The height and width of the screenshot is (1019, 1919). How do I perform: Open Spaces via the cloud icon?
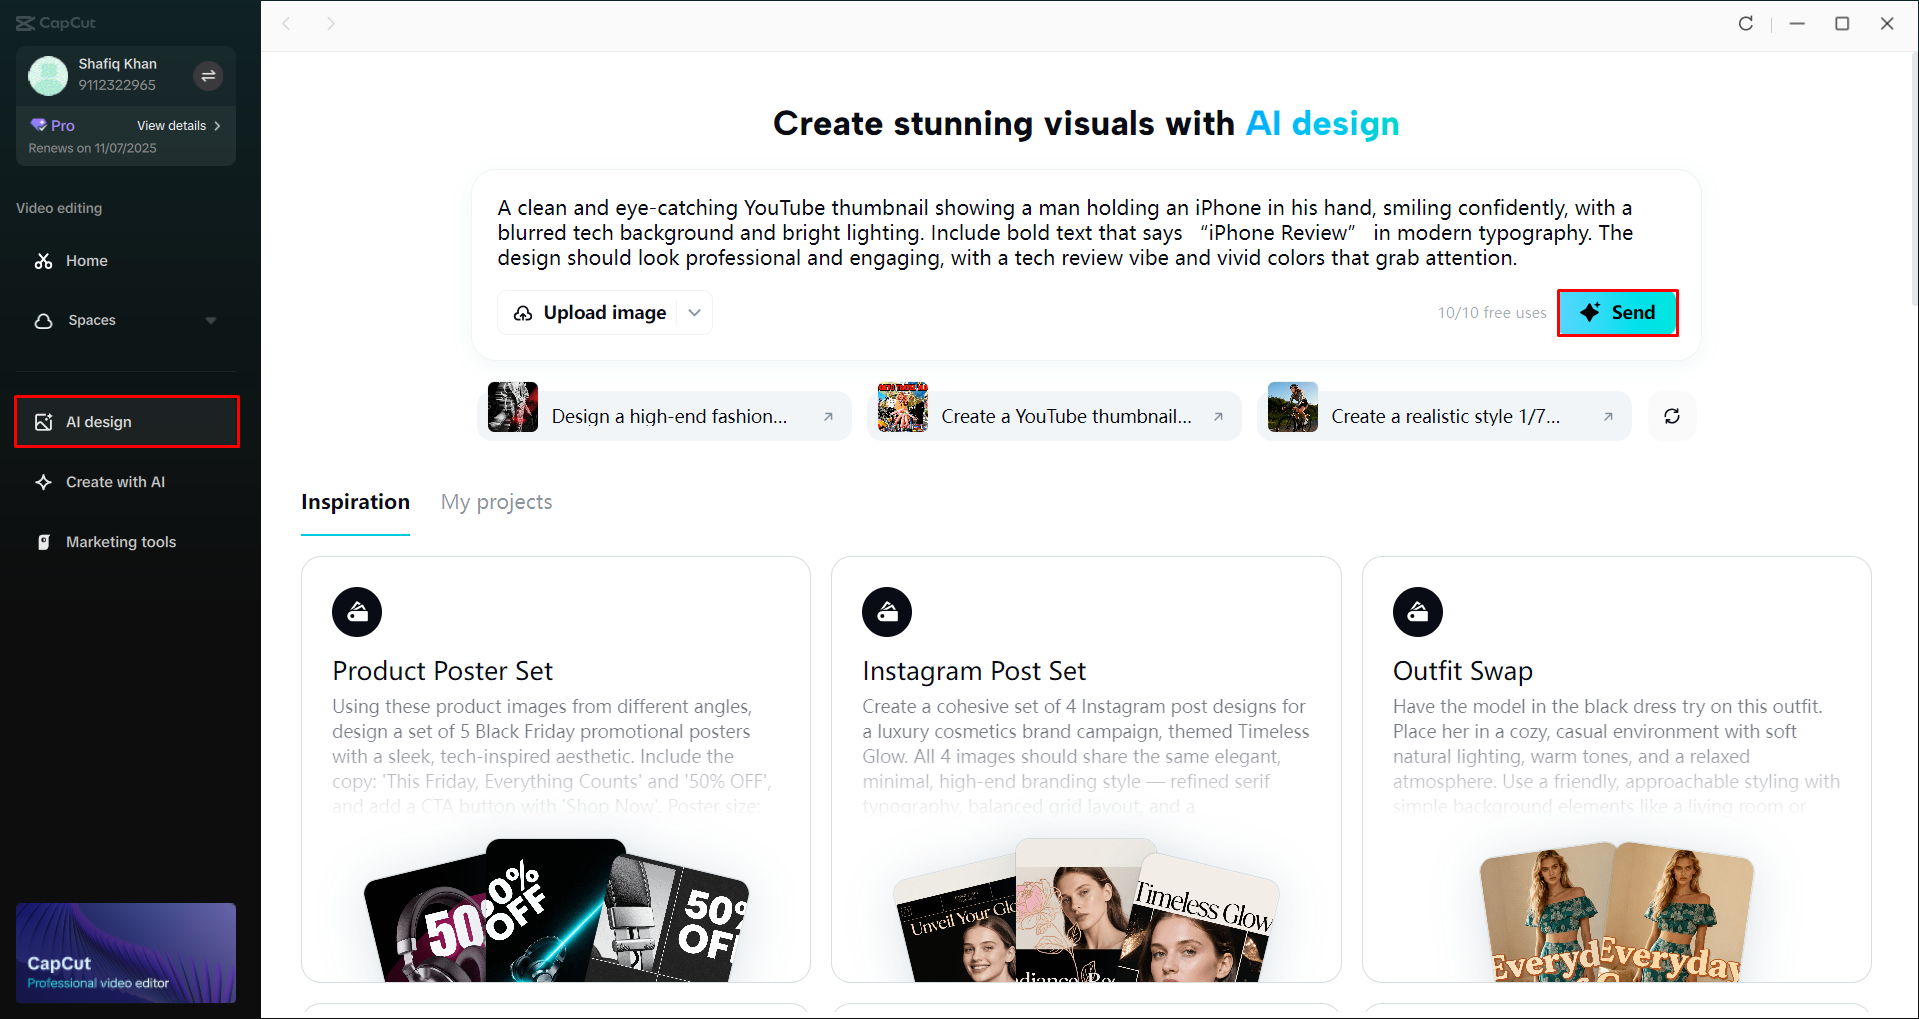pos(44,320)
